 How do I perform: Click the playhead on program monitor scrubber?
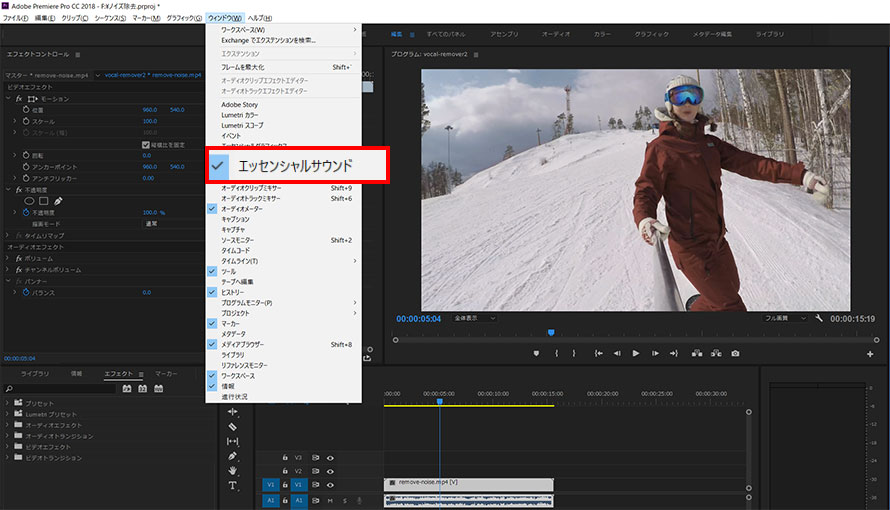[x=549, y=332]
